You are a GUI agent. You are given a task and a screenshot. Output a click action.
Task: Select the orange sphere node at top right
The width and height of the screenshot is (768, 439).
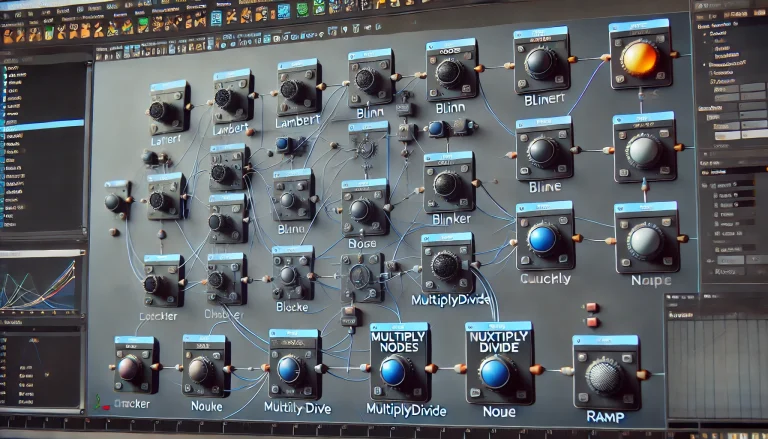(639, 58)
